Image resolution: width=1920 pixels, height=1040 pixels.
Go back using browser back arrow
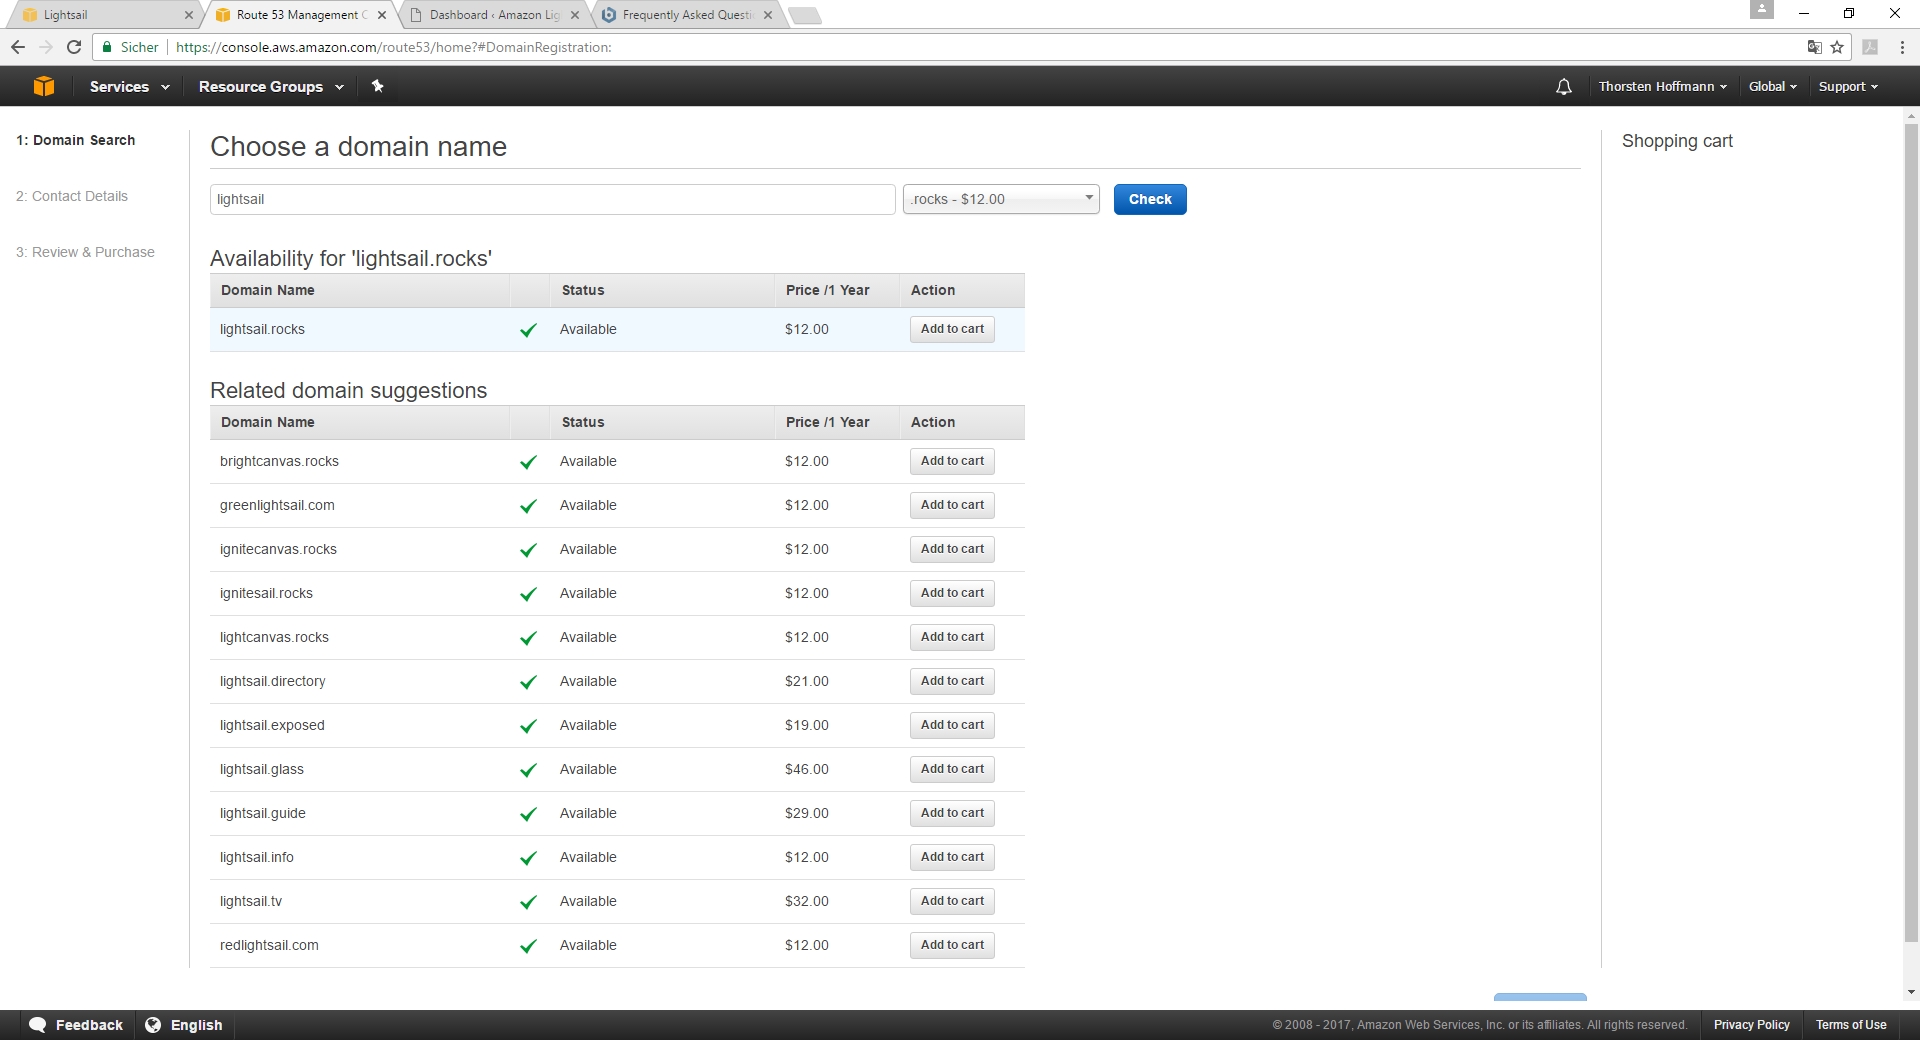18,47
